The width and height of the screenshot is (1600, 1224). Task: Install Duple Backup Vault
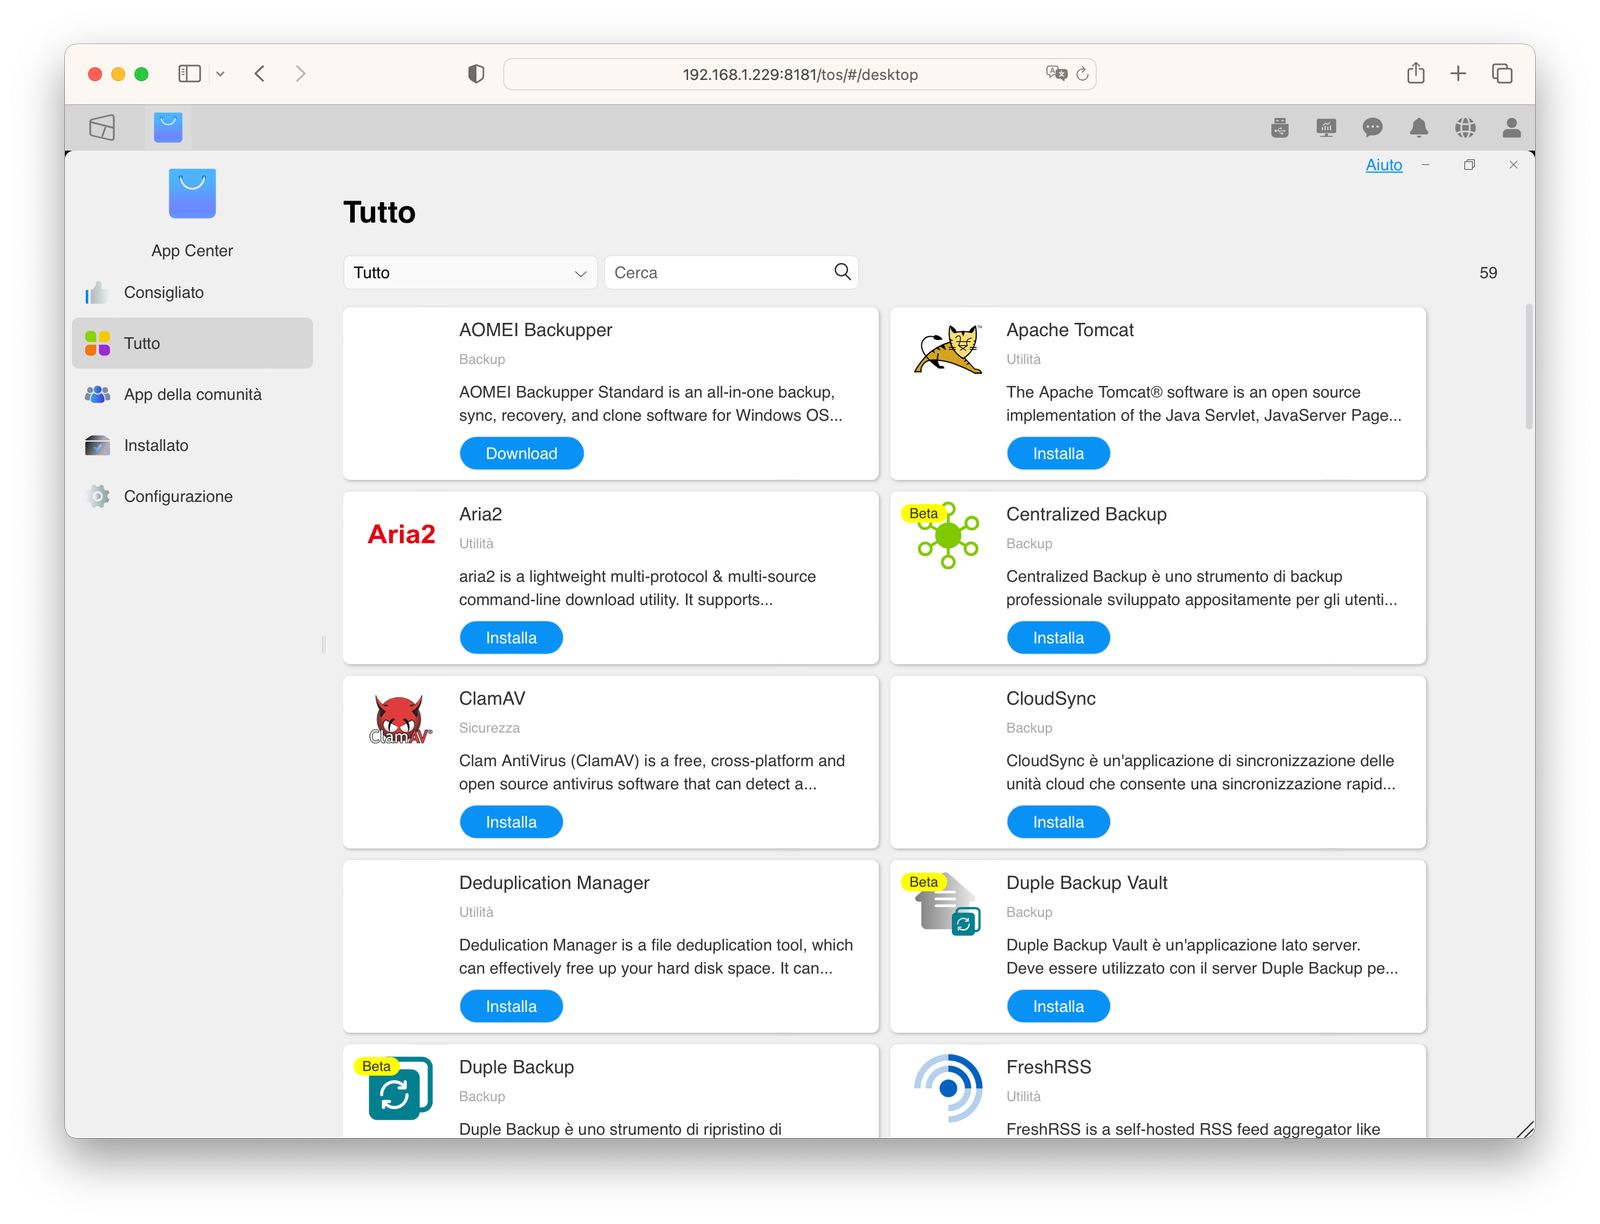1058,1006
